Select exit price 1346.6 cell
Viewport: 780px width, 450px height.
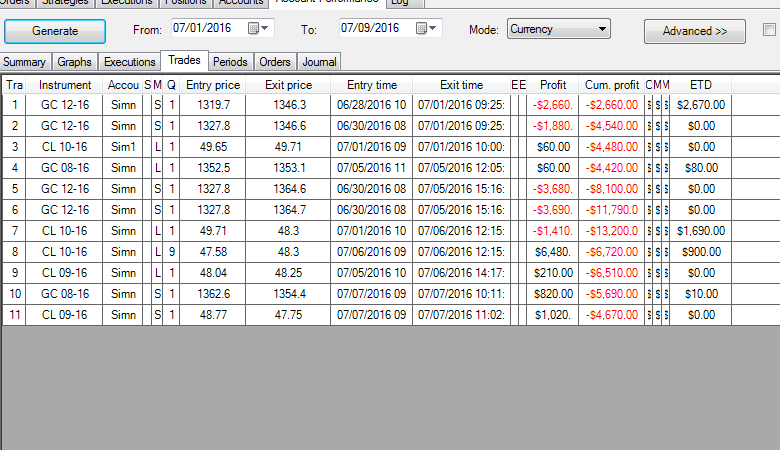(289, 126)
